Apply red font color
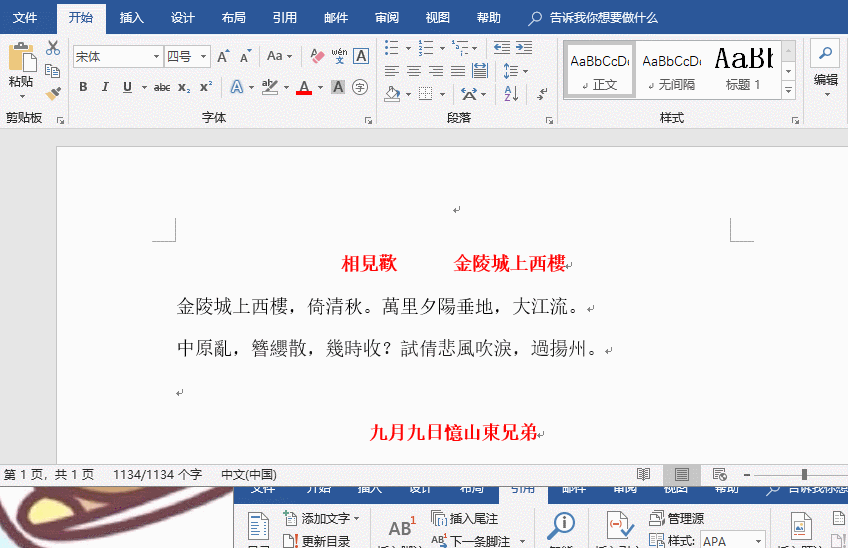This screenshot has height=548, width=848. (304, 87)
